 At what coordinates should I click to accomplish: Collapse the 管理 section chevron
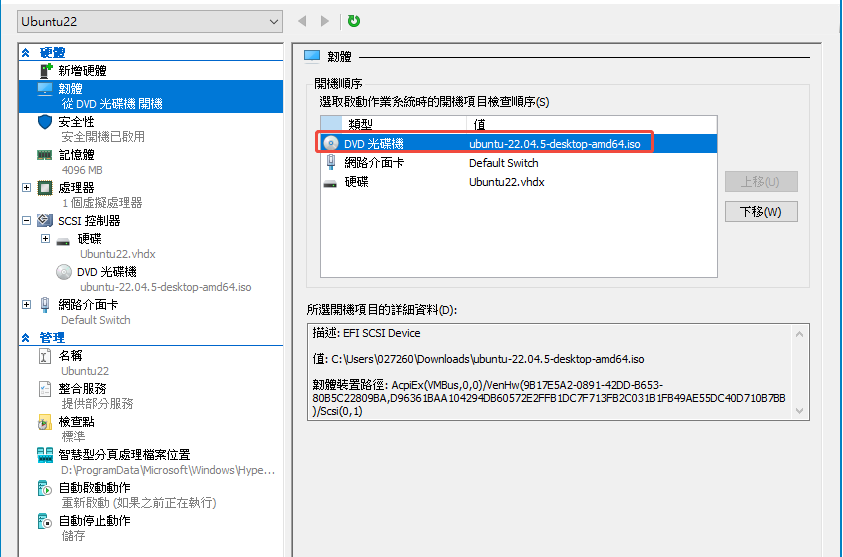[x=26, y=338]
